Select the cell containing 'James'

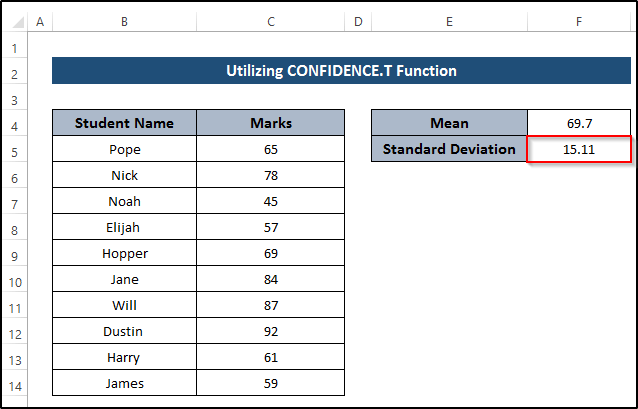pos(124,384)
